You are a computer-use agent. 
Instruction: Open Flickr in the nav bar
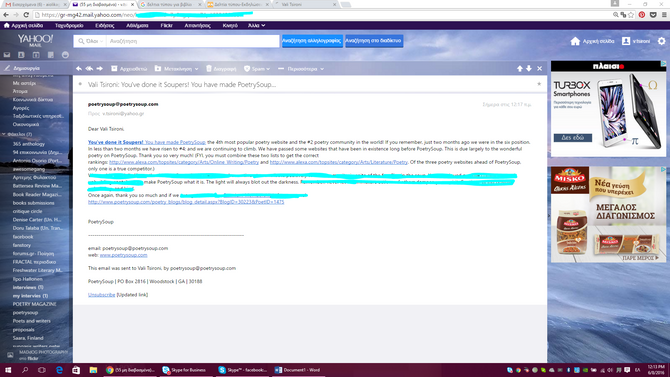click(x=166, y=26)
